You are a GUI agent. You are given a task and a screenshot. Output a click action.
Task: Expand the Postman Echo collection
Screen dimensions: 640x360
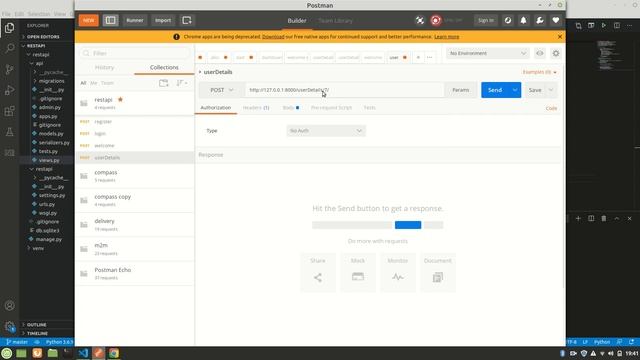(x=135, y=273)
